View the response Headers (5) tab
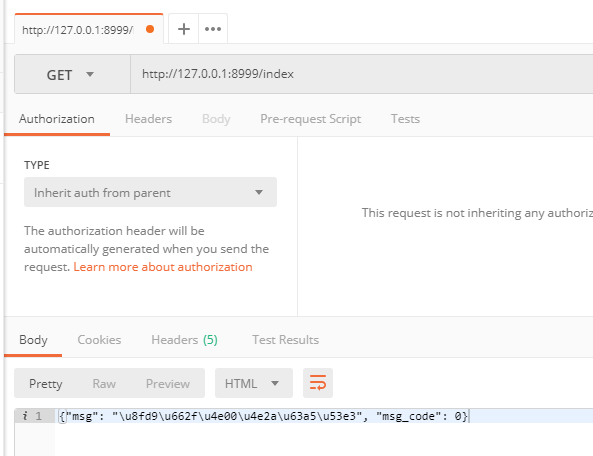The width and height of the screenshot is (593, 456). [184, 340]
